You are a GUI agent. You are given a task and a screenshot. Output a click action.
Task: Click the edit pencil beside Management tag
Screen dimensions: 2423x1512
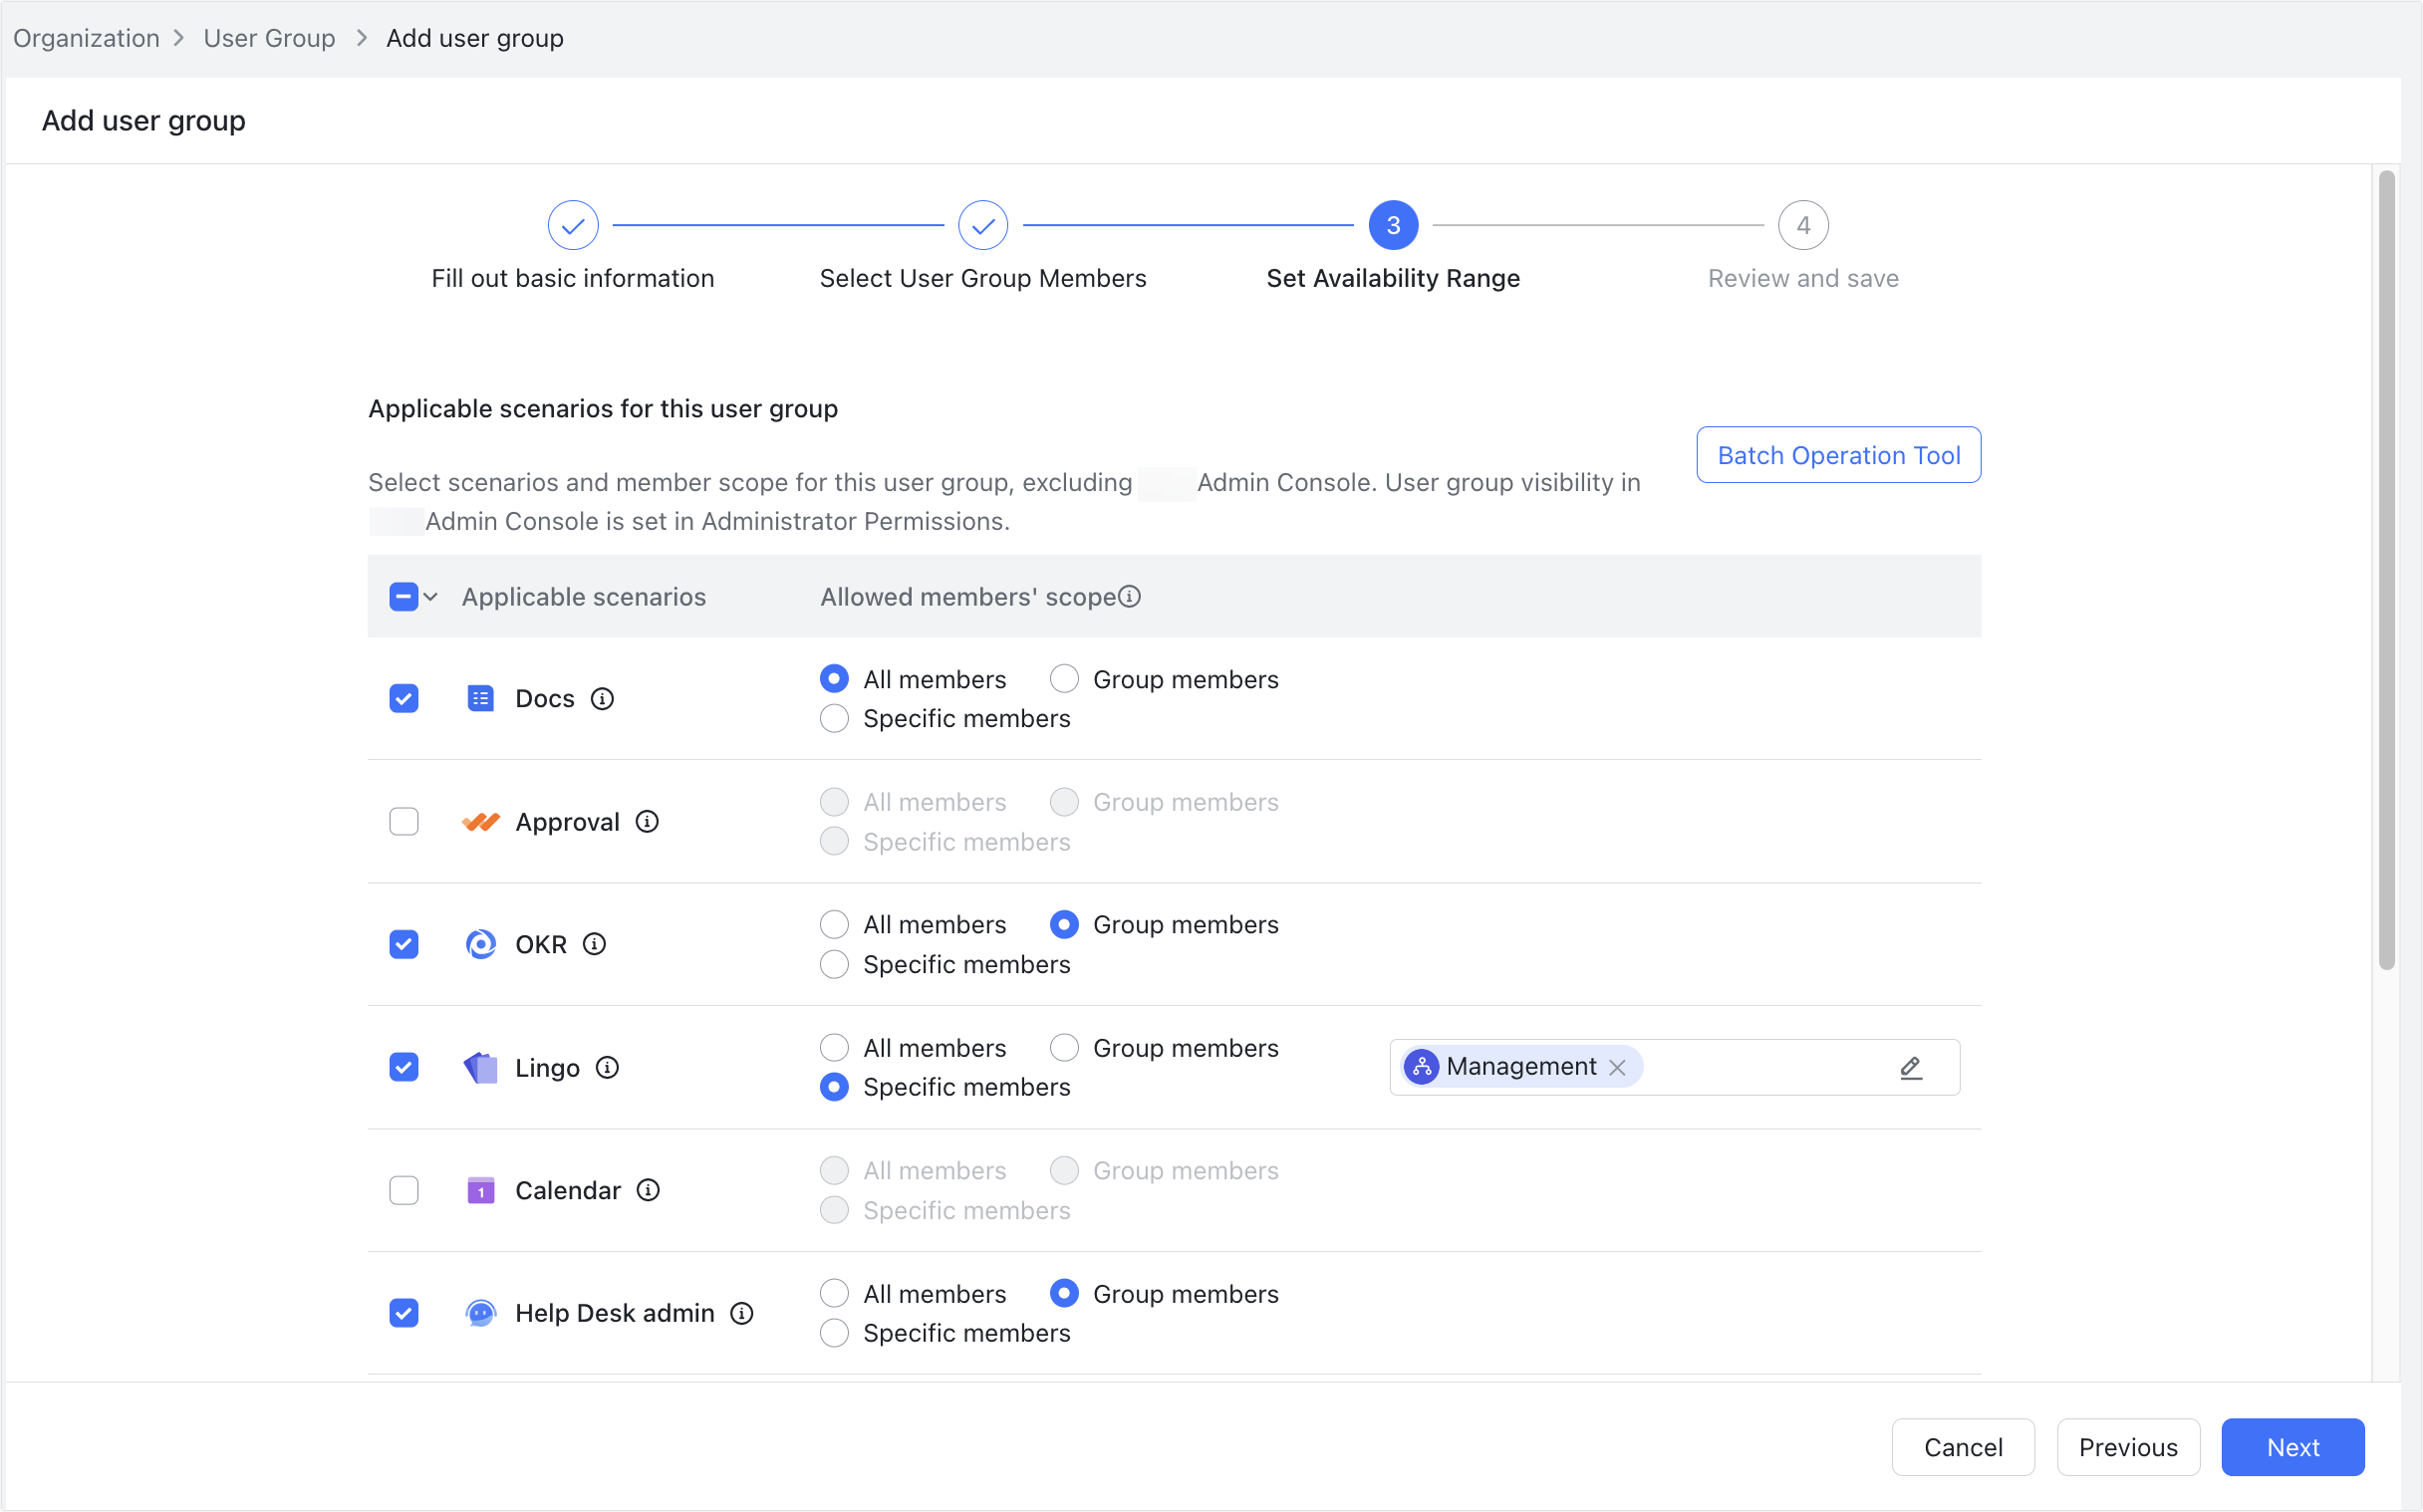[x=1910, y=1067]
